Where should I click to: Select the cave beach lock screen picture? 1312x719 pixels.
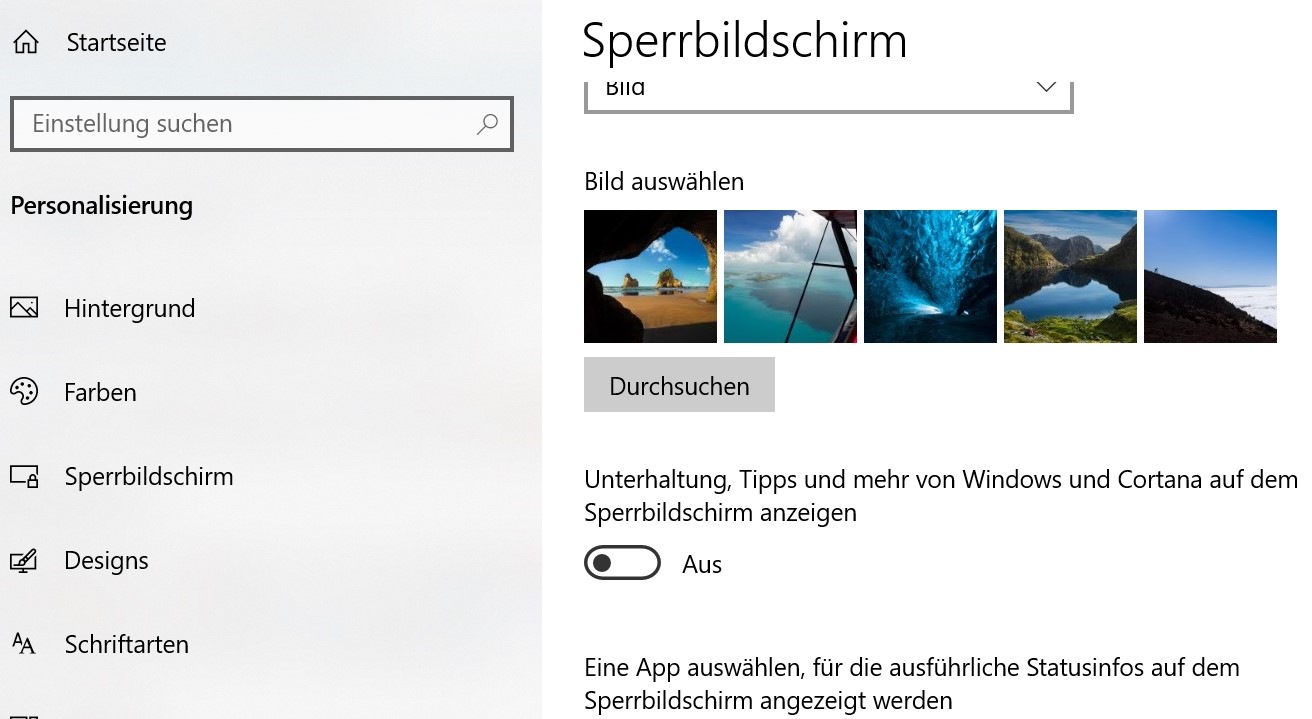(650, 276)
